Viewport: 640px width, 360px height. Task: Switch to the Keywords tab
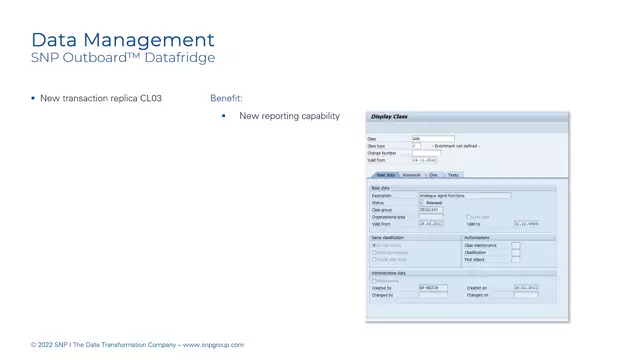[x=411, y=175]
